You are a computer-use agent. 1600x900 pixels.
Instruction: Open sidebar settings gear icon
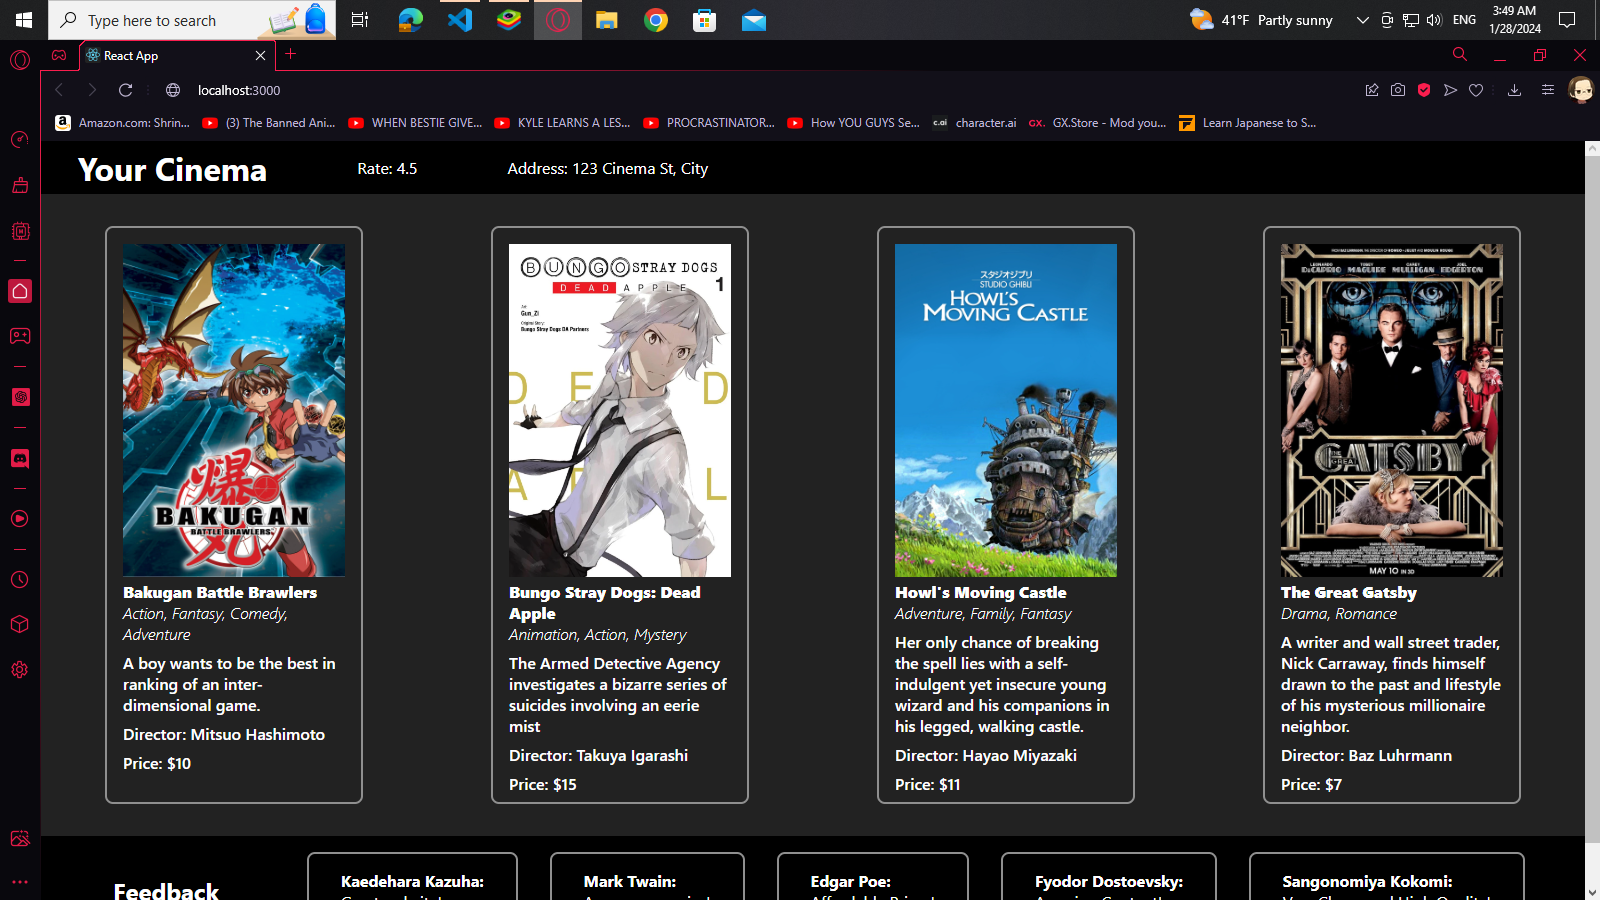click(x=20, y=670)
